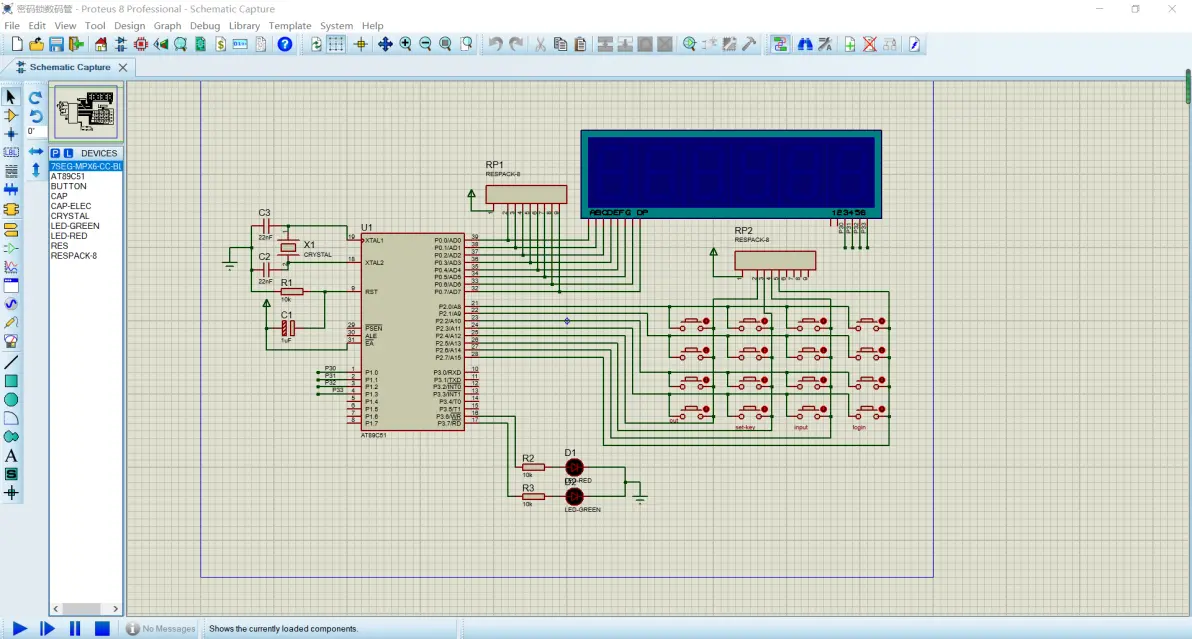Click the pan/center view arrows icon
1192x639 pixels.
(385, 44)
